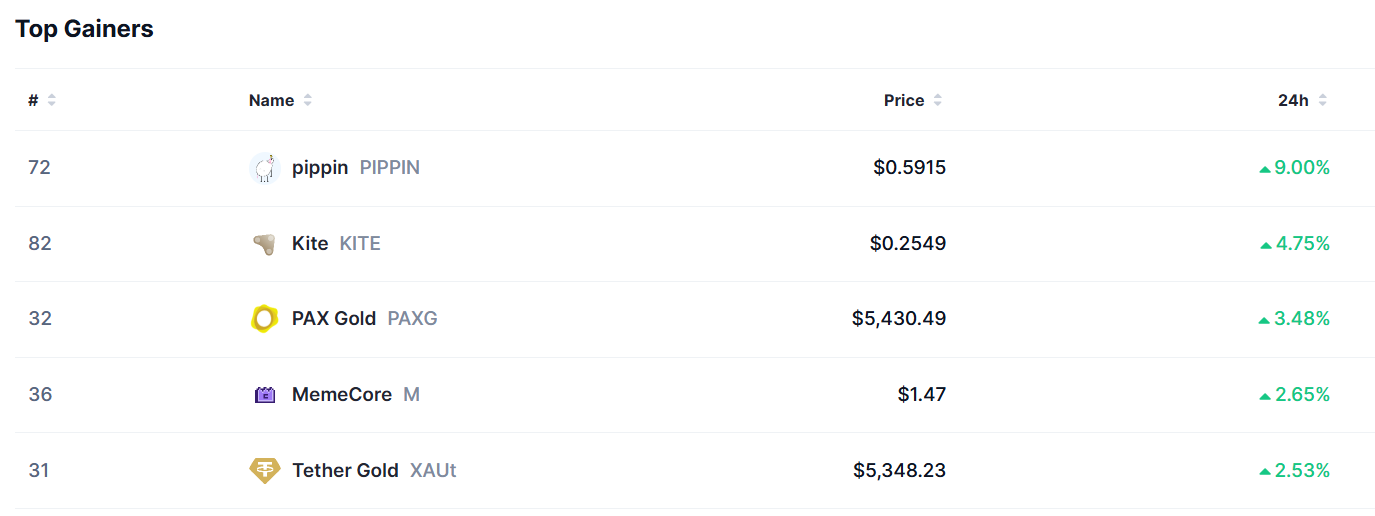The image size is (1375, 516).
Task: Sort by rank using # sort arrows
Action: point(52,100)
